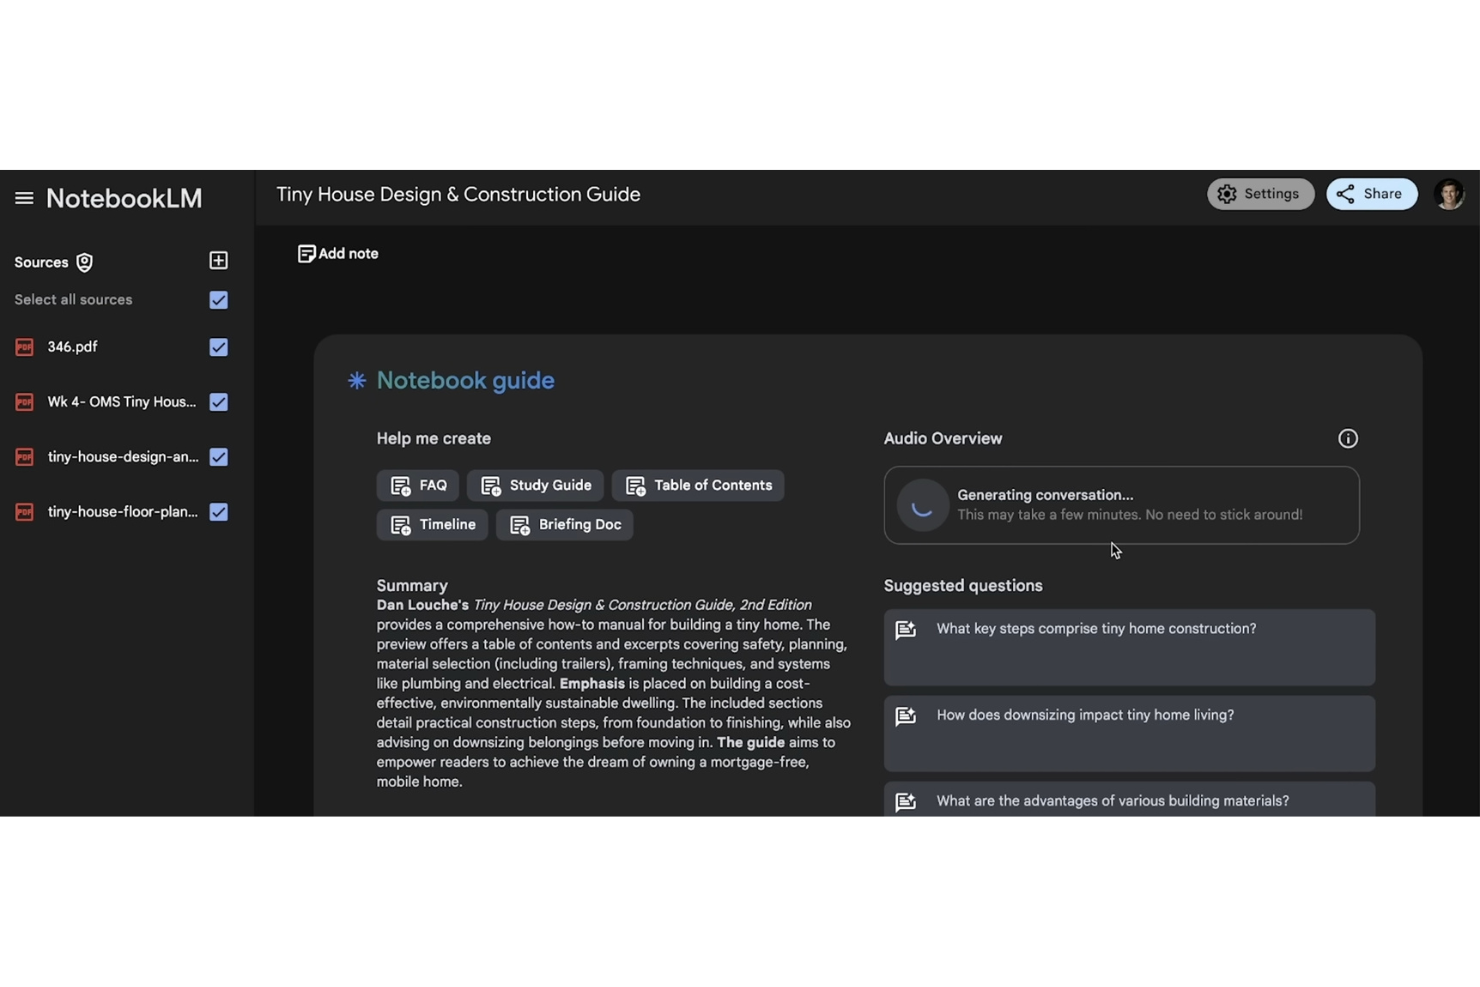
Task: Generate a Table of Contents
Action: [x=698, y=485]
